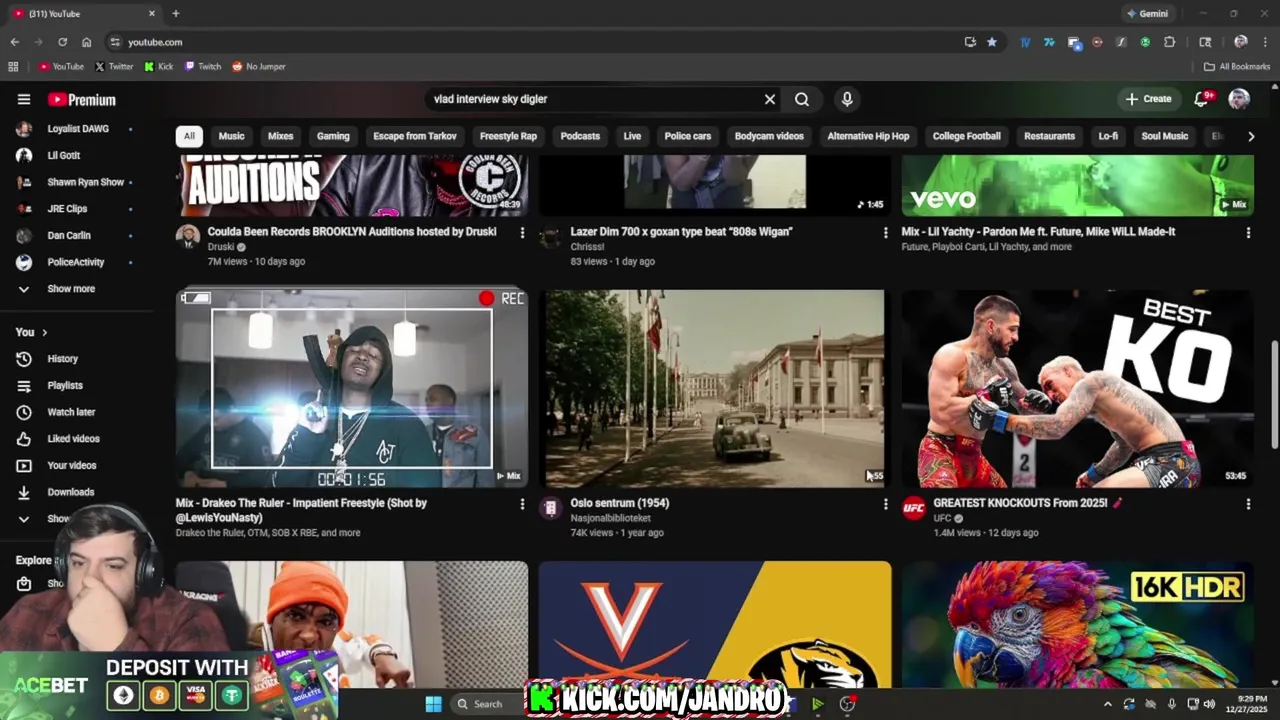Reload the page

(x=62, y=42)
